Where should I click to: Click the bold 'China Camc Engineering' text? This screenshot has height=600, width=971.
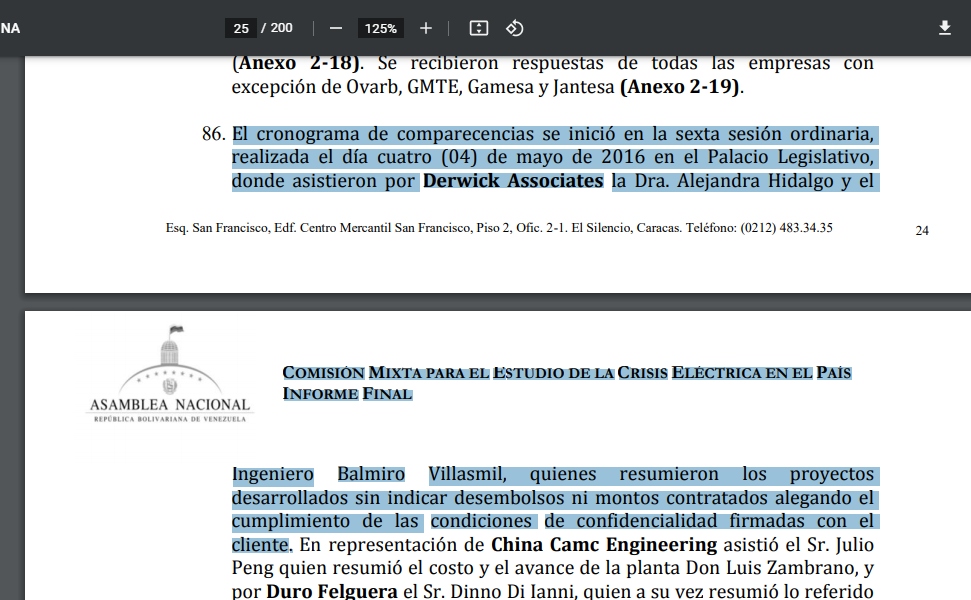click(604, 545)
